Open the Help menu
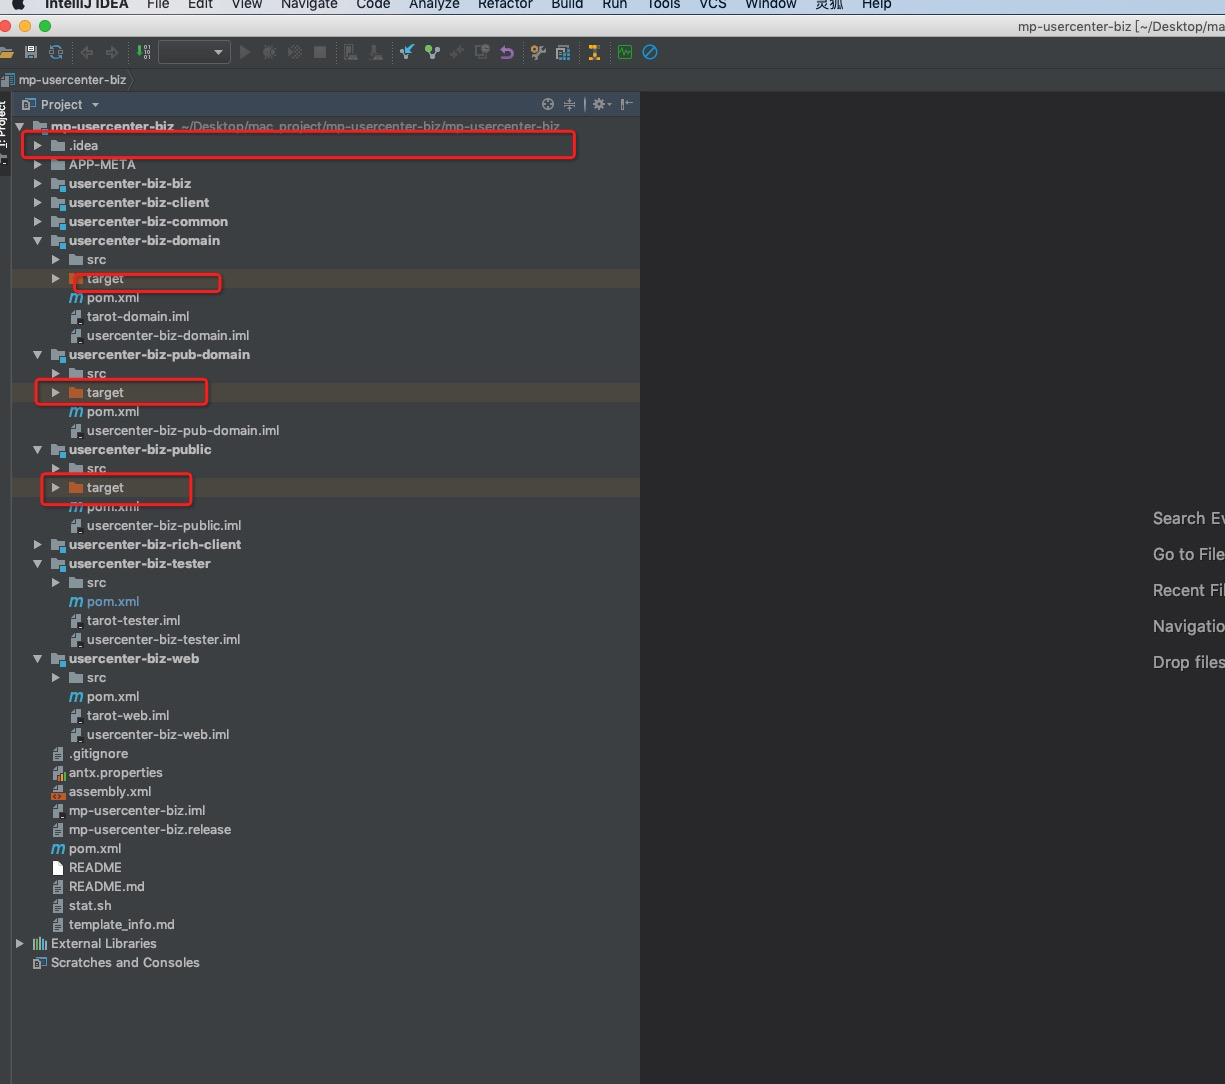This screenshot has height=1084, width=1225. [x=876, y=4]
